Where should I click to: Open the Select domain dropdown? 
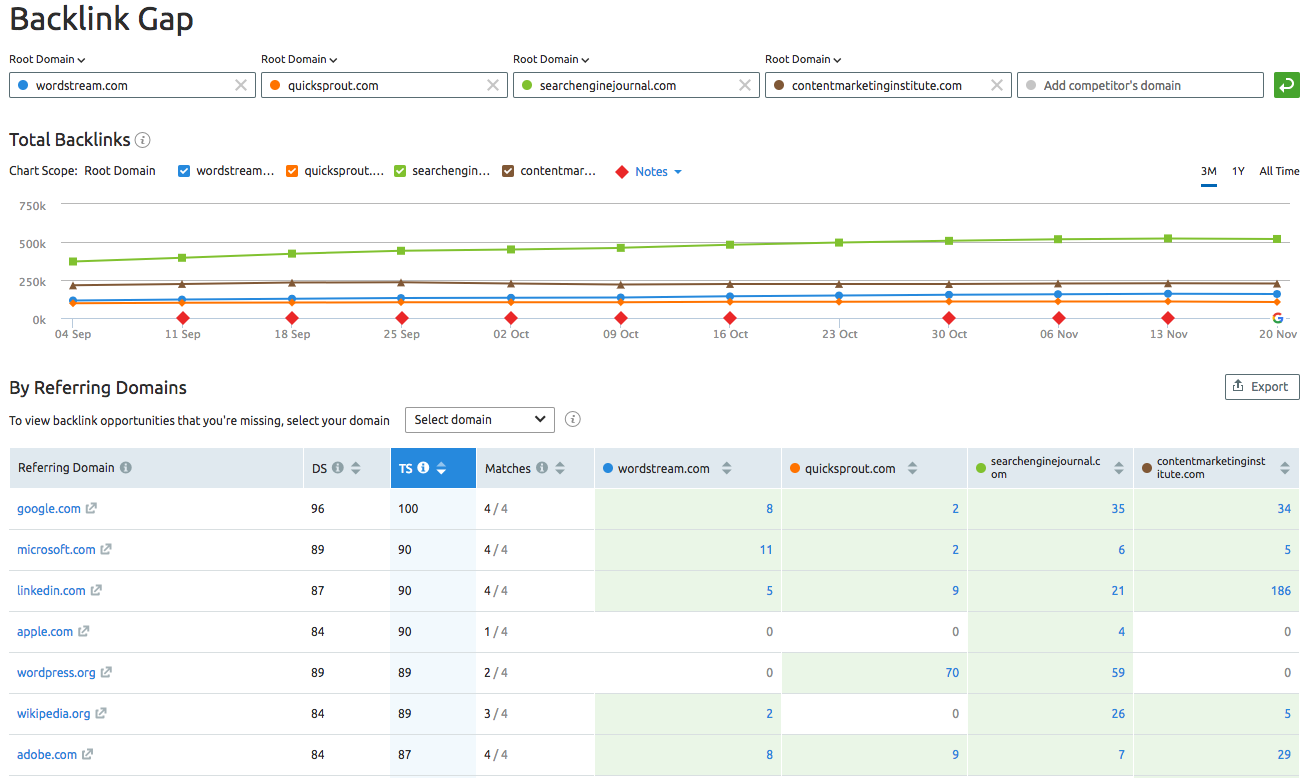pyautogui.click(x=480, y=419)
